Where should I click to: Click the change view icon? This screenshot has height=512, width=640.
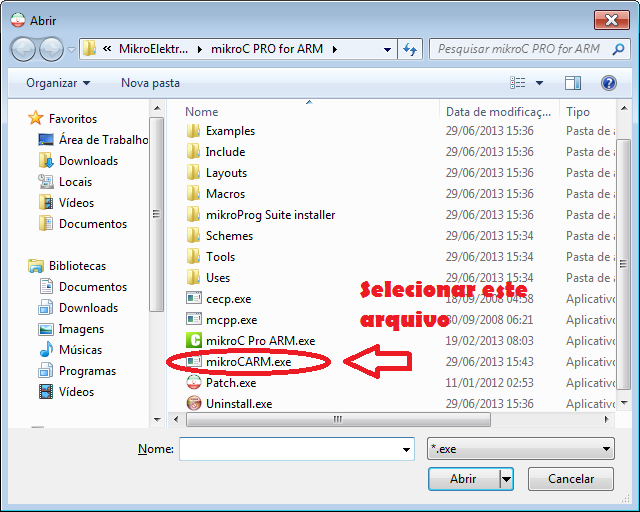518,83
